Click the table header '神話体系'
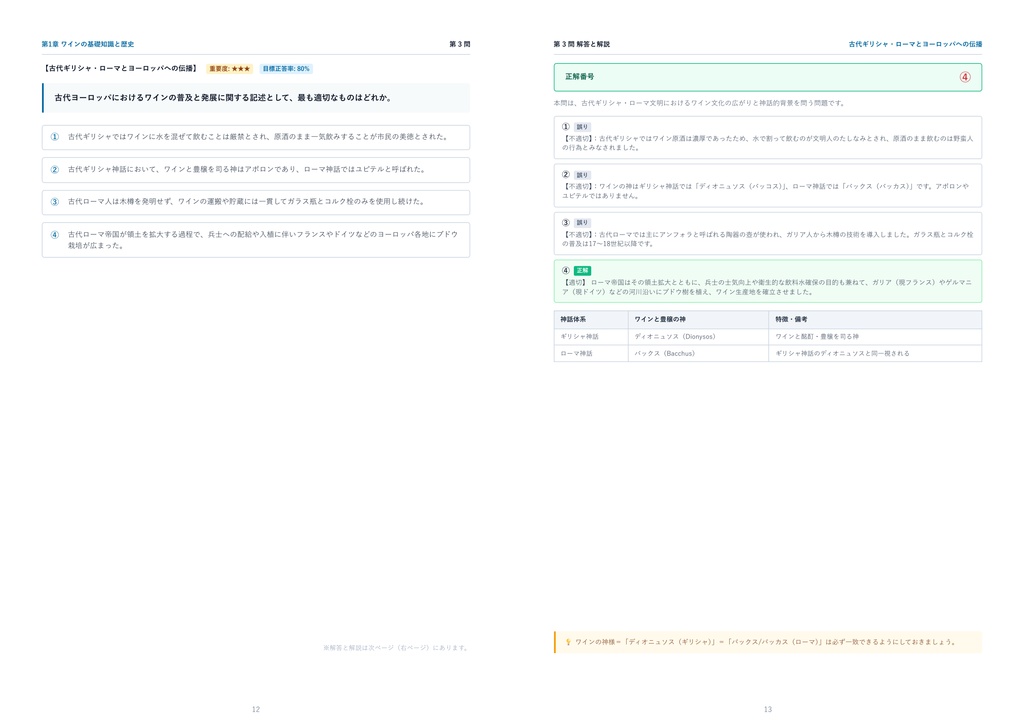Image resolution: width=1024 pixels, height=724 pixels. click(x=573, y=319)
